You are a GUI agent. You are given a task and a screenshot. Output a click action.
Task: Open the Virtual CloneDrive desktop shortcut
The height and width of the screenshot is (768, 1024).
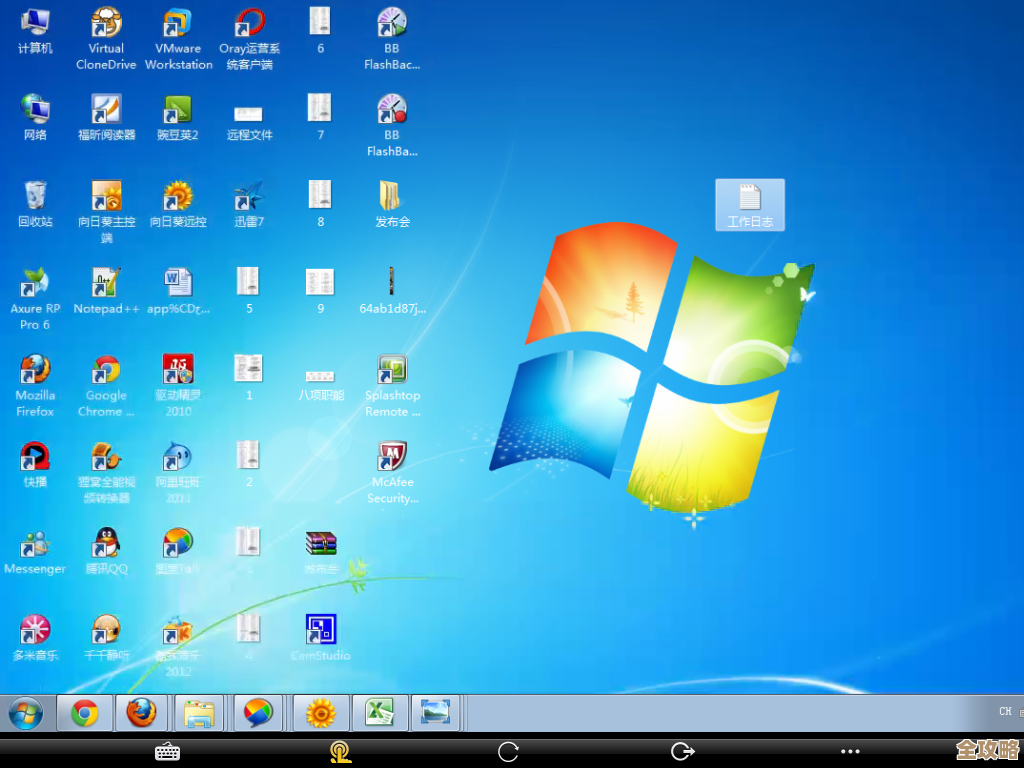coord(106,24)
